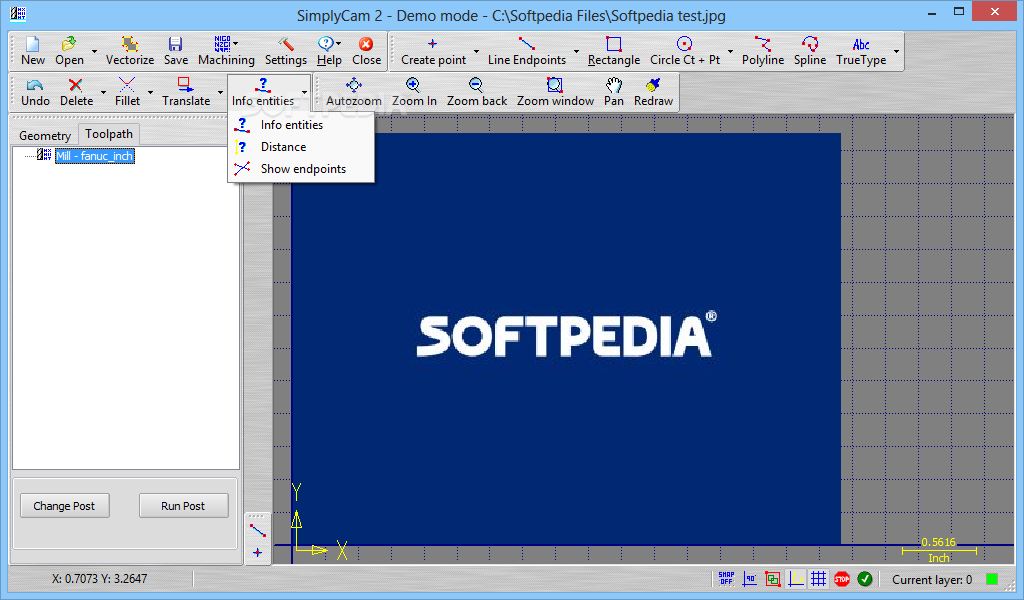The height and width of the screenshot is (600, 1024).
Task: Toggle the SNAP OFF status icon
Action: click(726, 578)
